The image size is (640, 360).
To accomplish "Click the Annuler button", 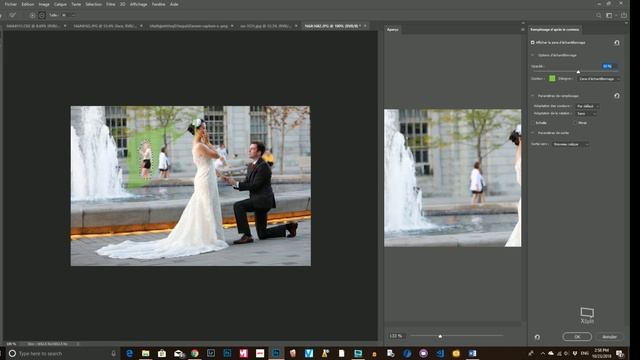I will pos(609,337).
